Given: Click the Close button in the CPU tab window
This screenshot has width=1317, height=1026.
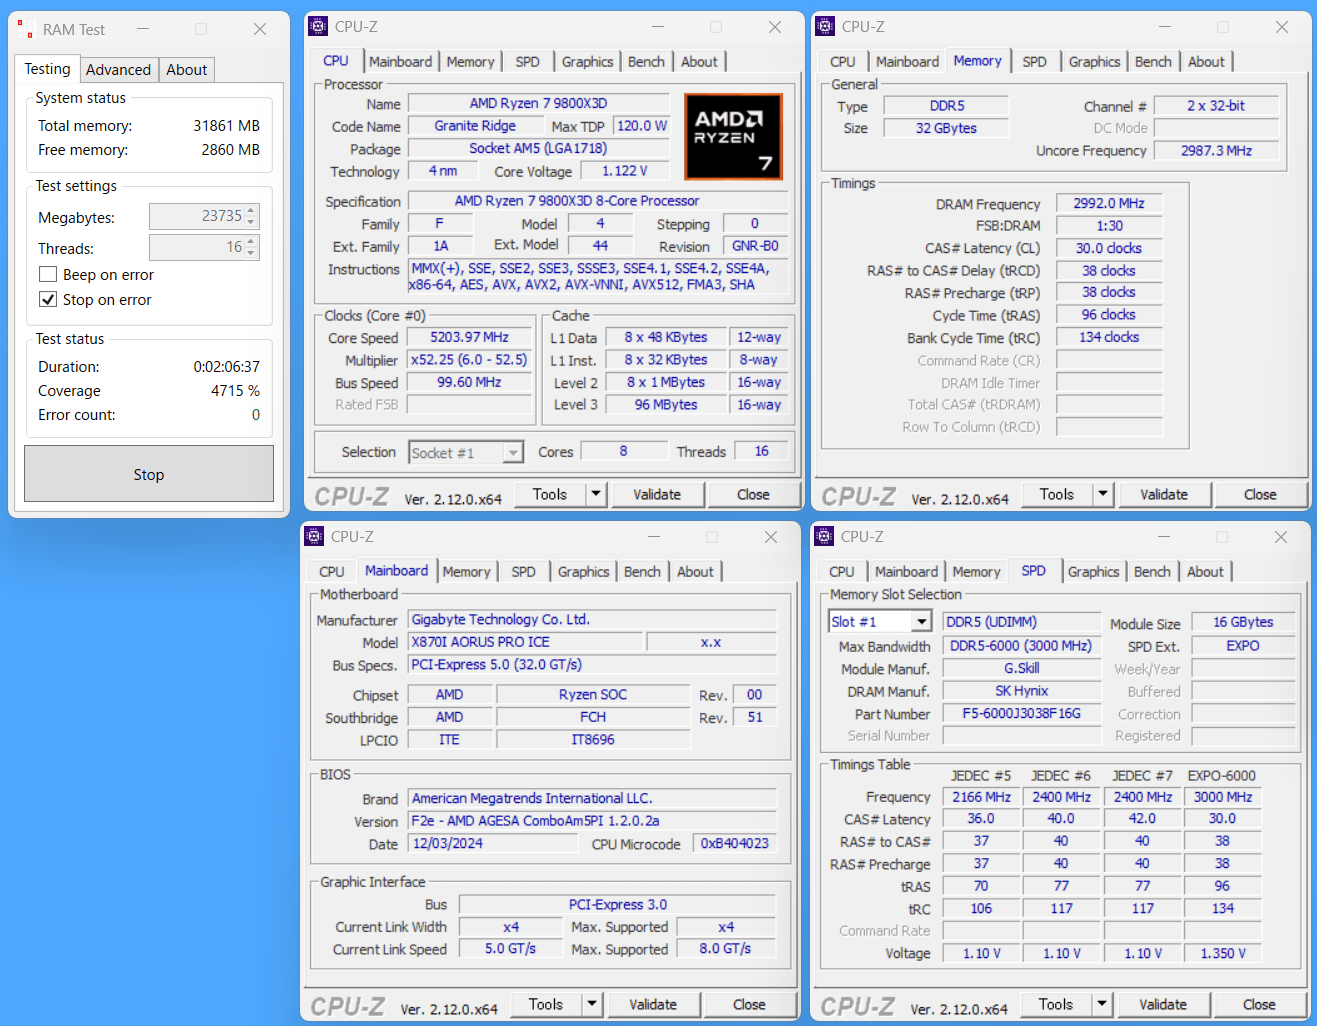Looking at the screenshot, I should tap(753, 494).
